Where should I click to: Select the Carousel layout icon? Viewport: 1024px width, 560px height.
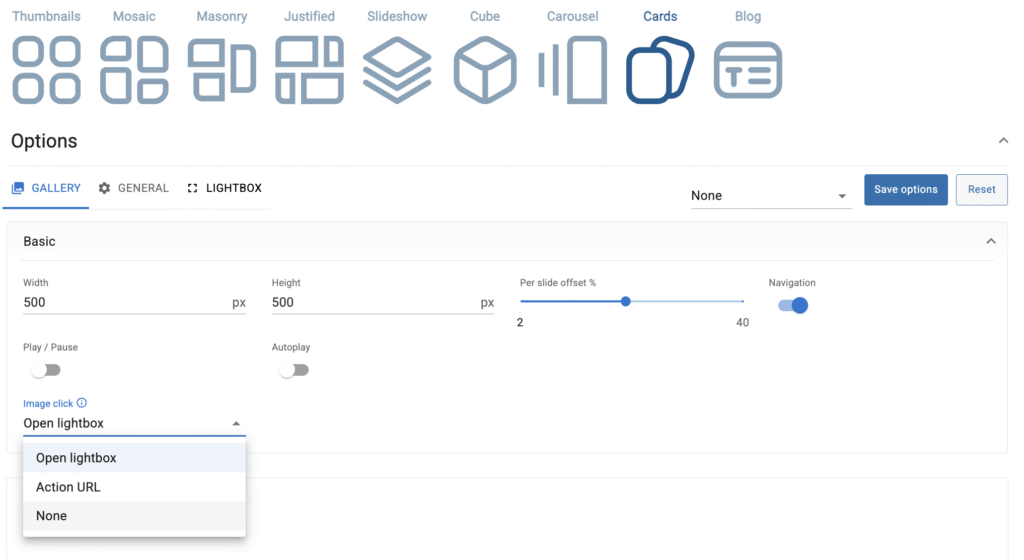tap(573, 69)
